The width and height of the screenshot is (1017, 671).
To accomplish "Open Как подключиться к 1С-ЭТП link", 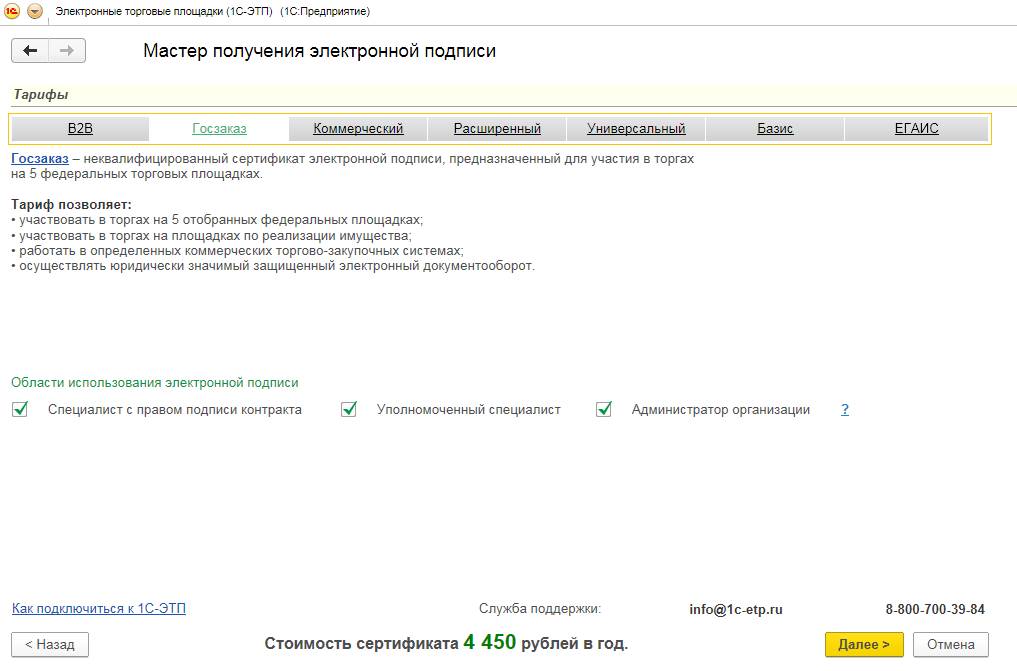I will [x=99, y=609].
